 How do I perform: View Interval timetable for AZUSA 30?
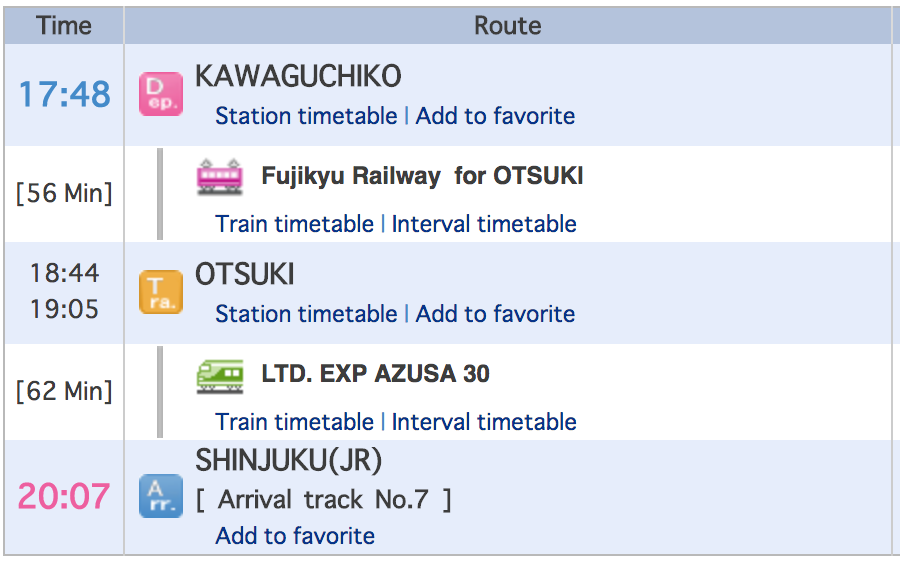click(x=484, y=422)
